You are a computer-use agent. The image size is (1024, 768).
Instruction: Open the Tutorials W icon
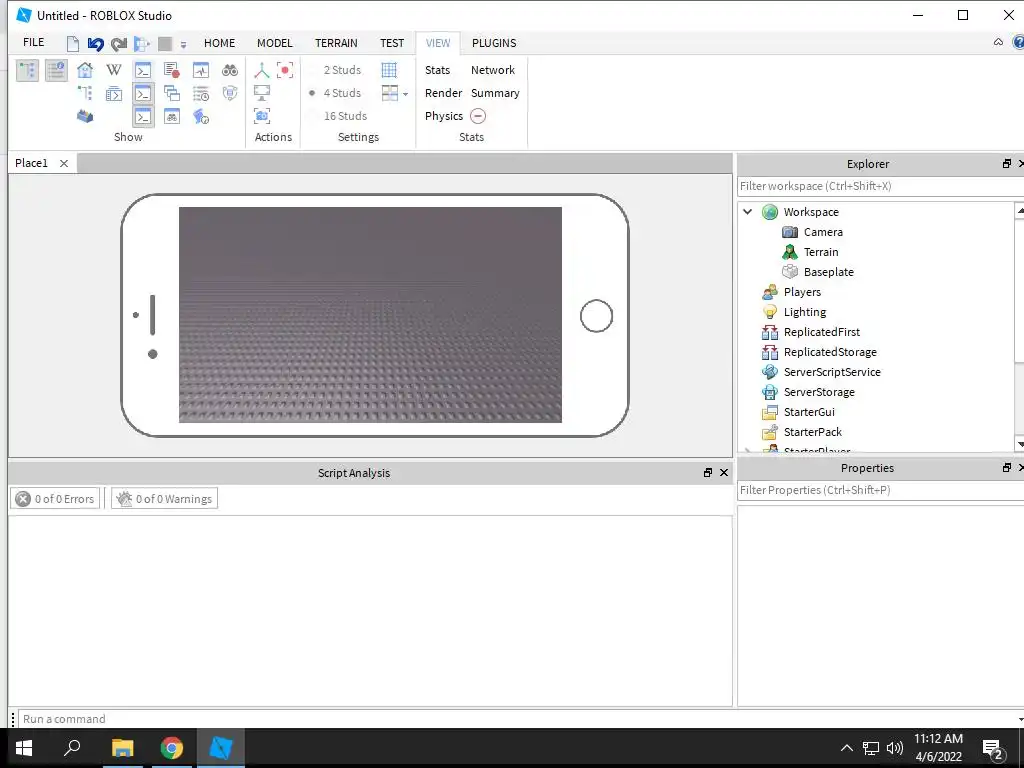(114, 70)
